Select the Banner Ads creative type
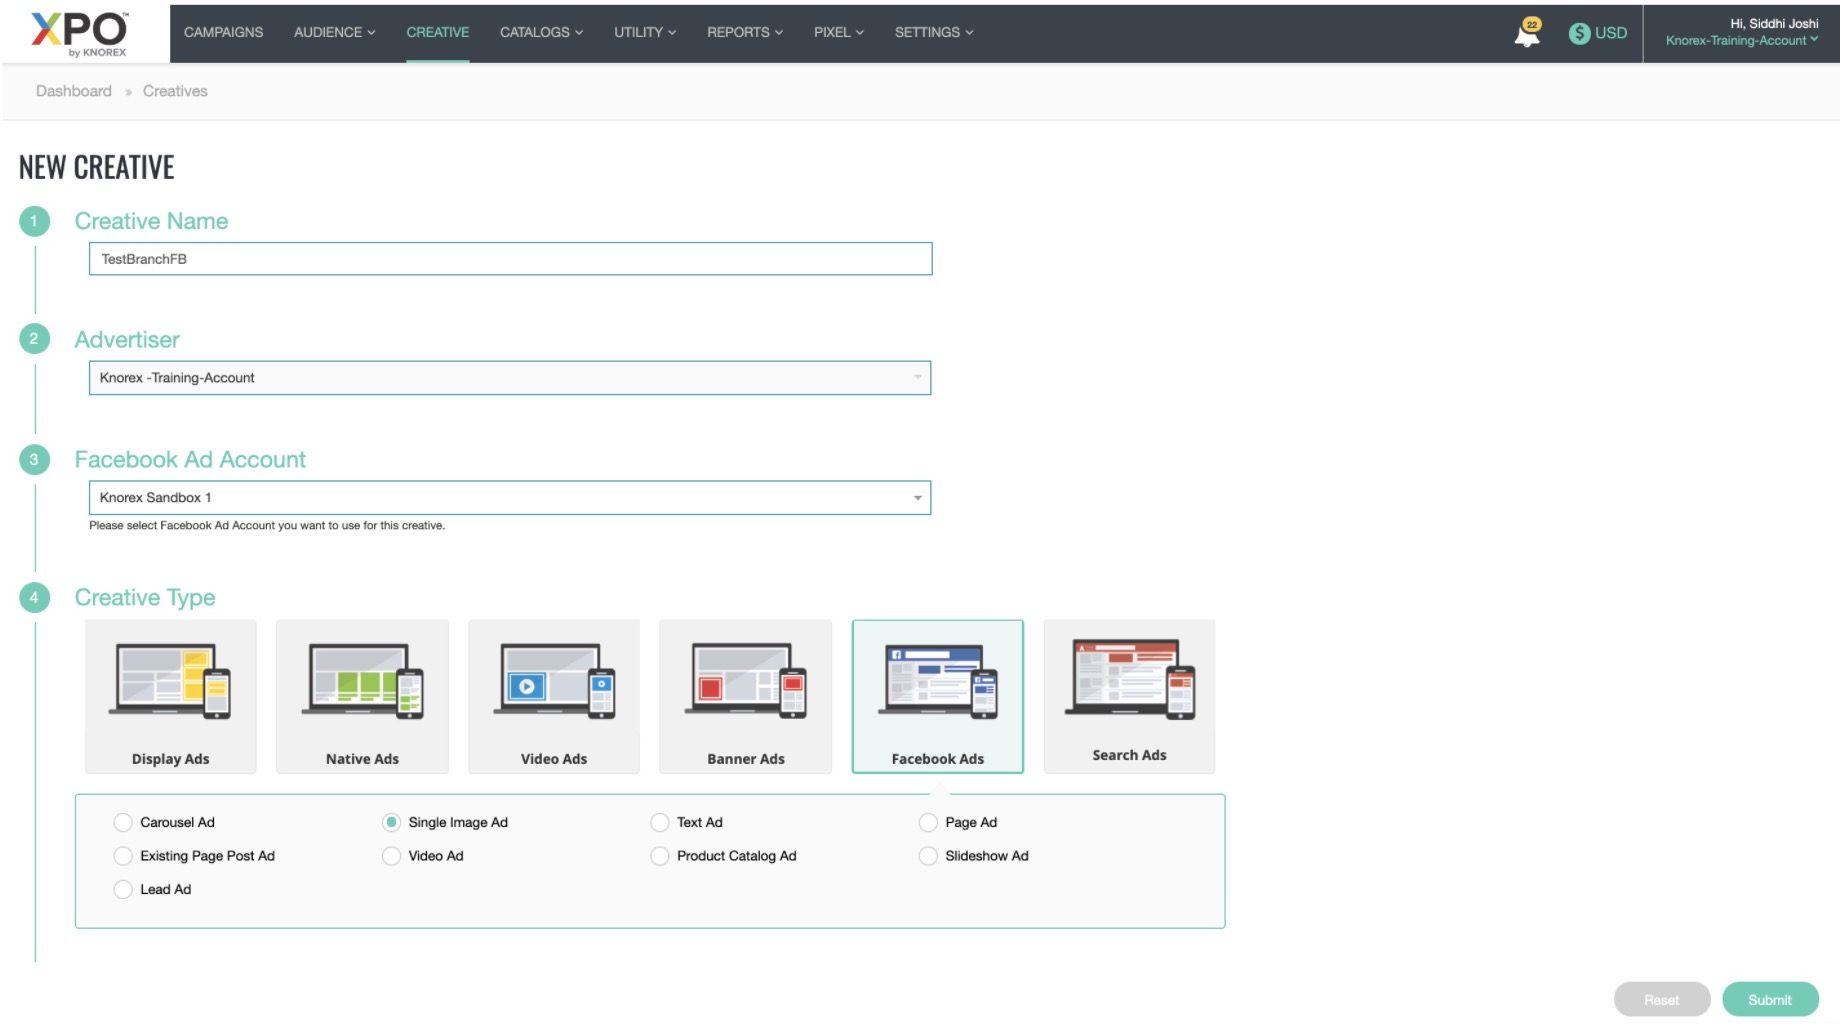 (x=746, y=696)
